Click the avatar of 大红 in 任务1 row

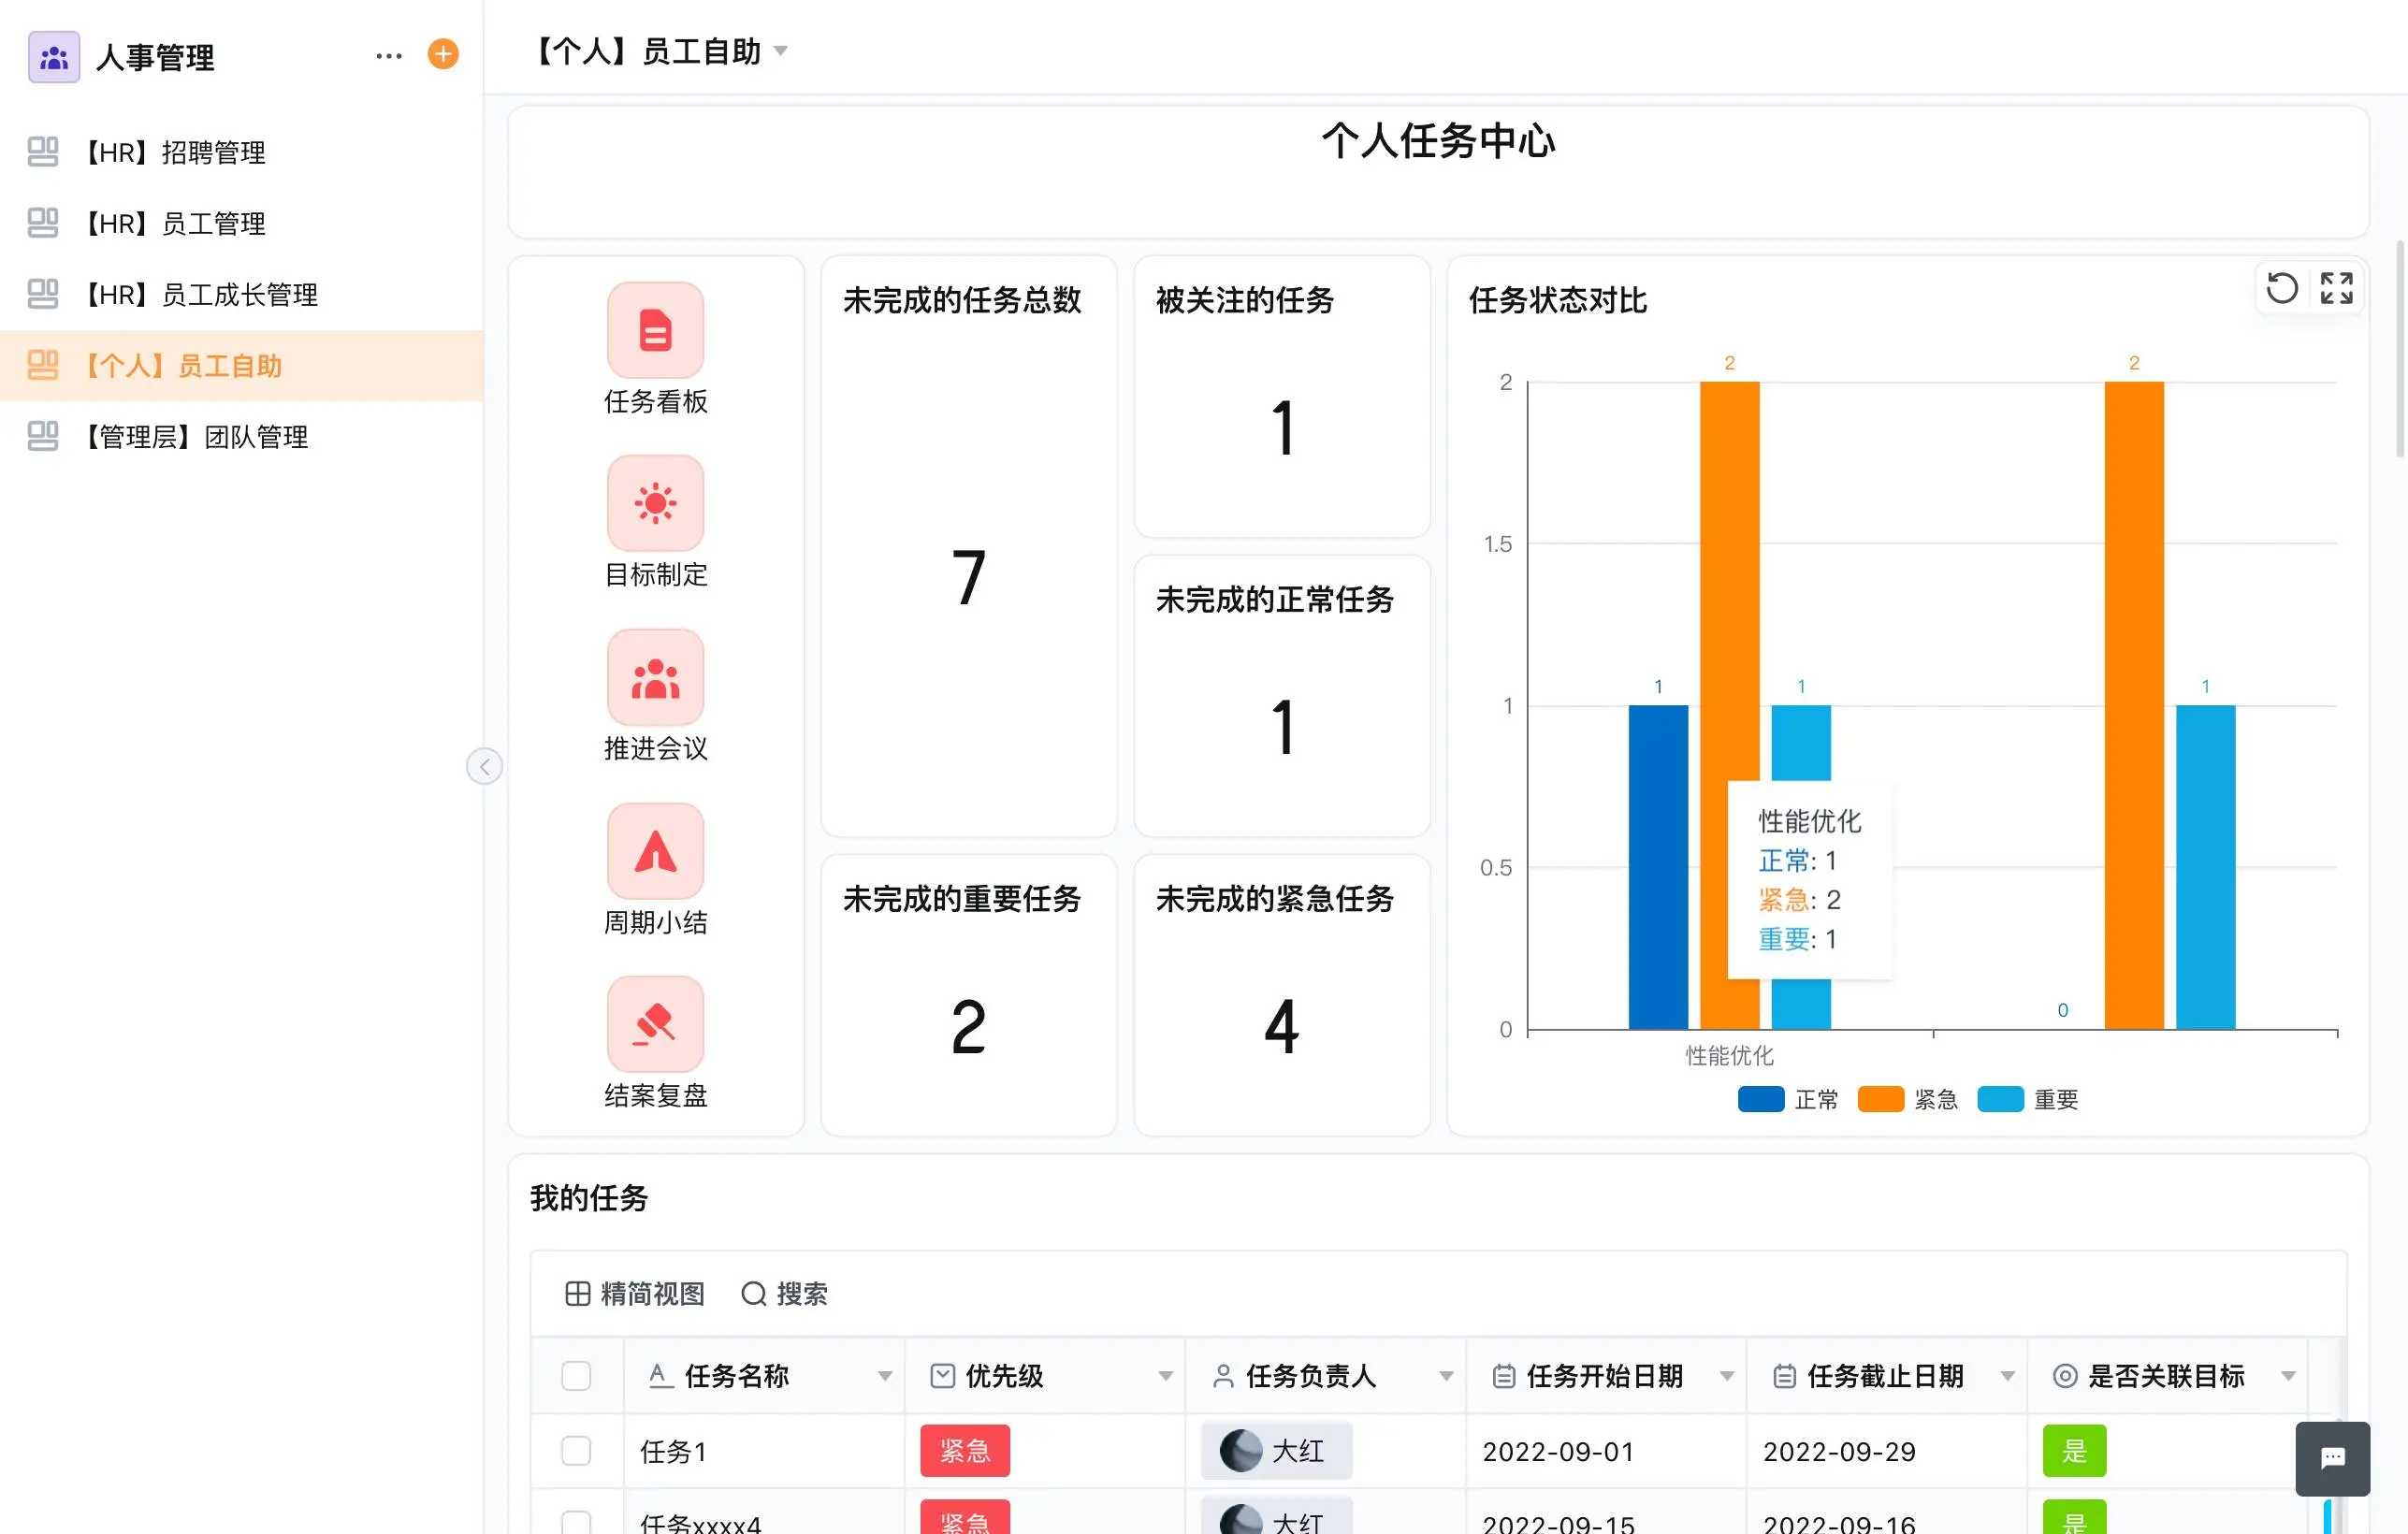pos(1241,1451)
